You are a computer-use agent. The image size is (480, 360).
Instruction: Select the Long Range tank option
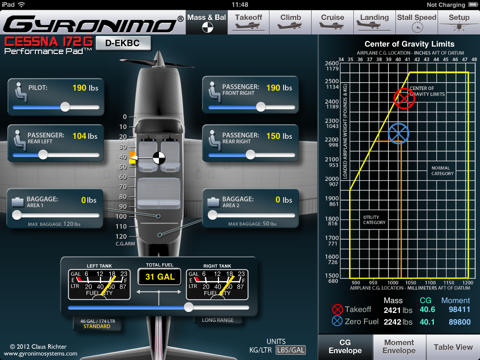point(217,320)
